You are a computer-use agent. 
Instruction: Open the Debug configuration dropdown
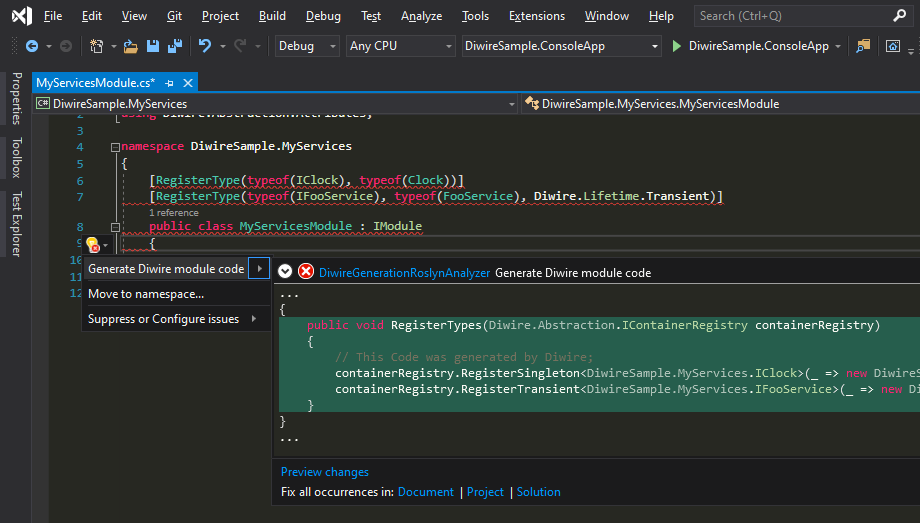(307, 46)
